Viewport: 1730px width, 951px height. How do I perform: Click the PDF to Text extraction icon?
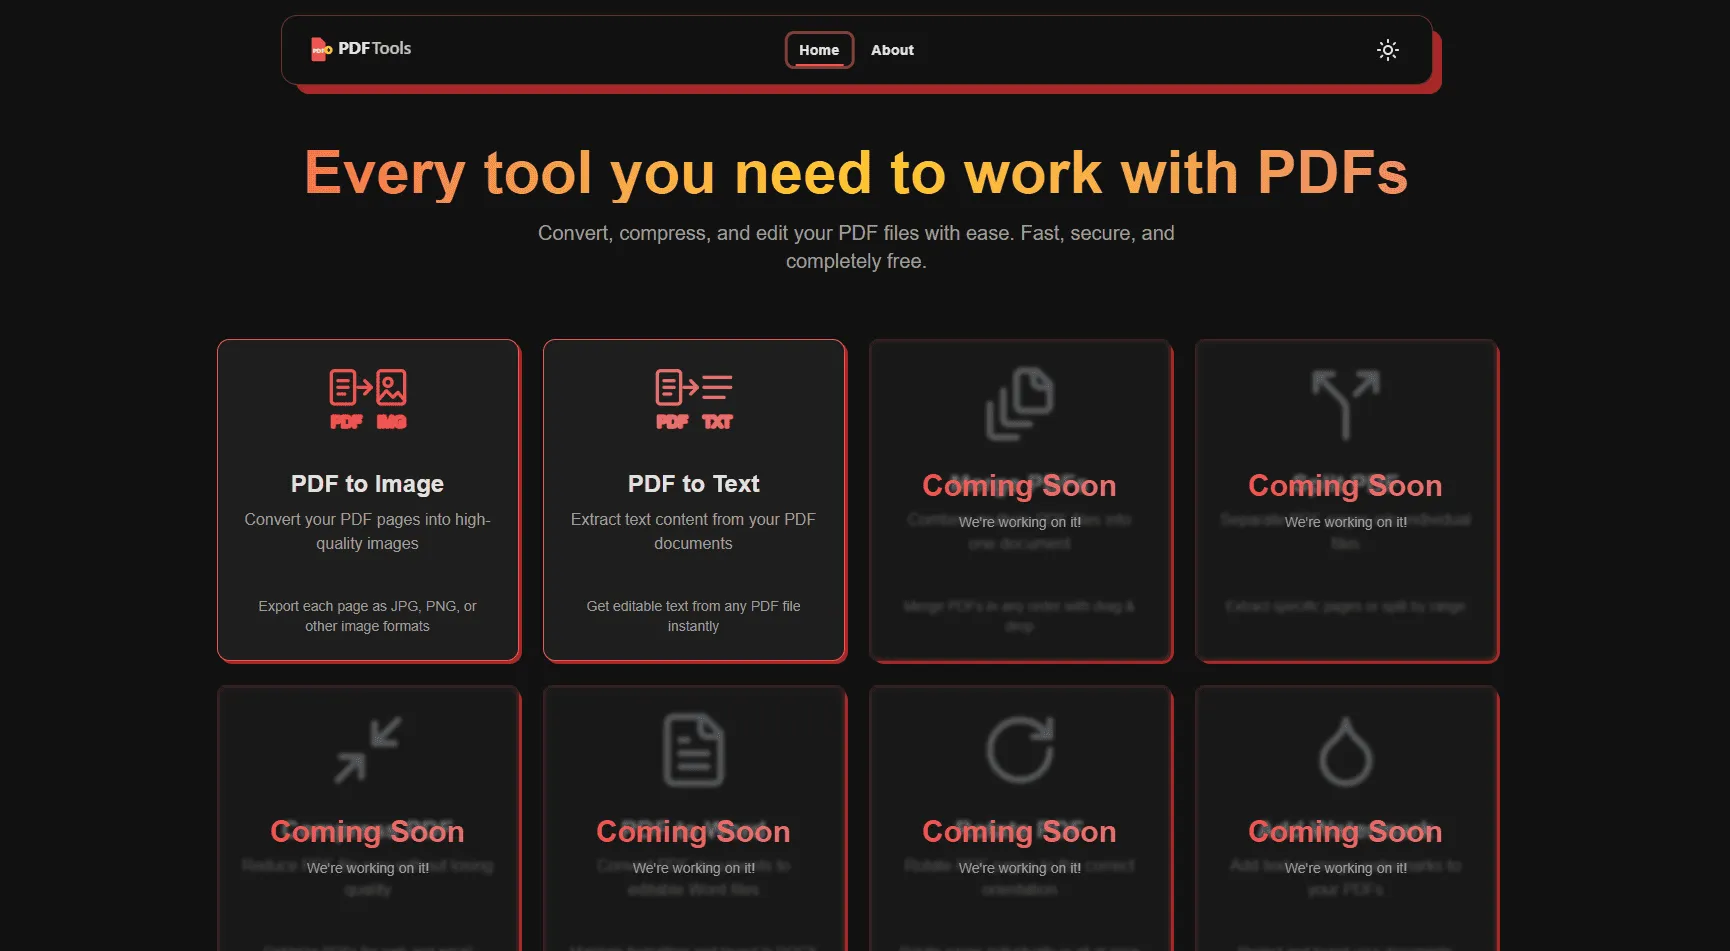point(693,398)
